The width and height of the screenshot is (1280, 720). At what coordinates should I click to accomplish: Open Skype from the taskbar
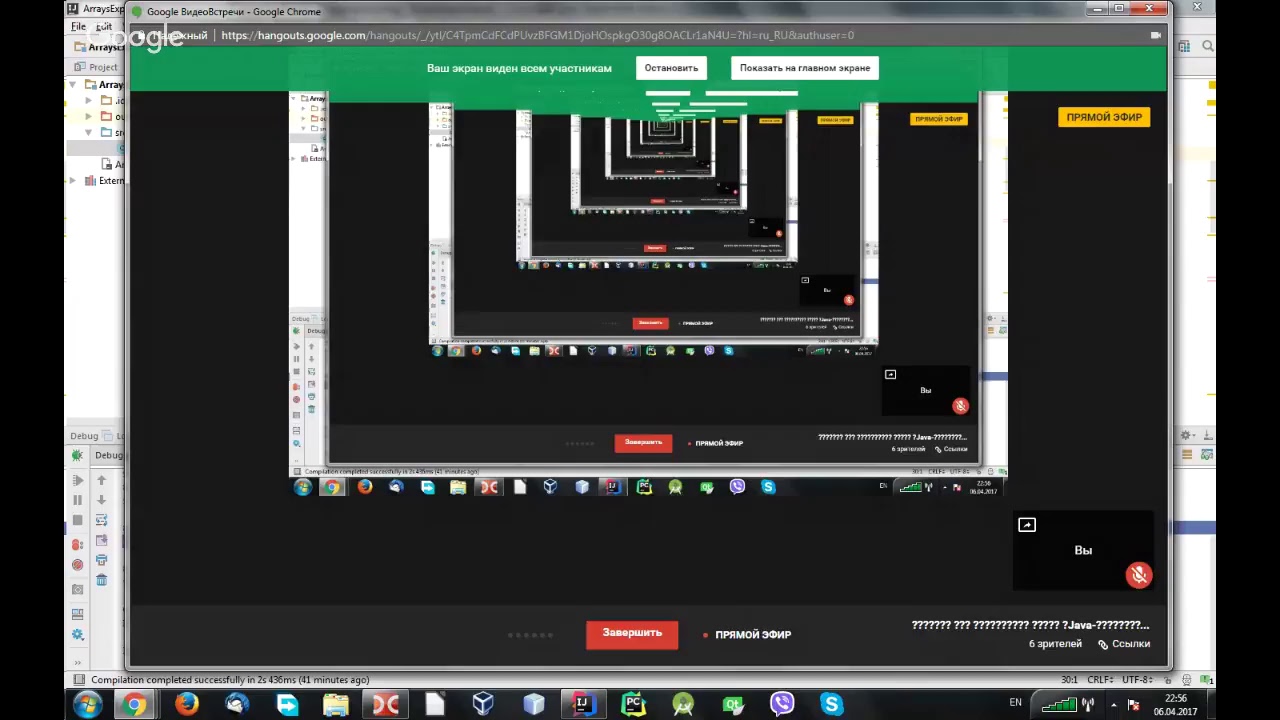[x=831, y=705]
